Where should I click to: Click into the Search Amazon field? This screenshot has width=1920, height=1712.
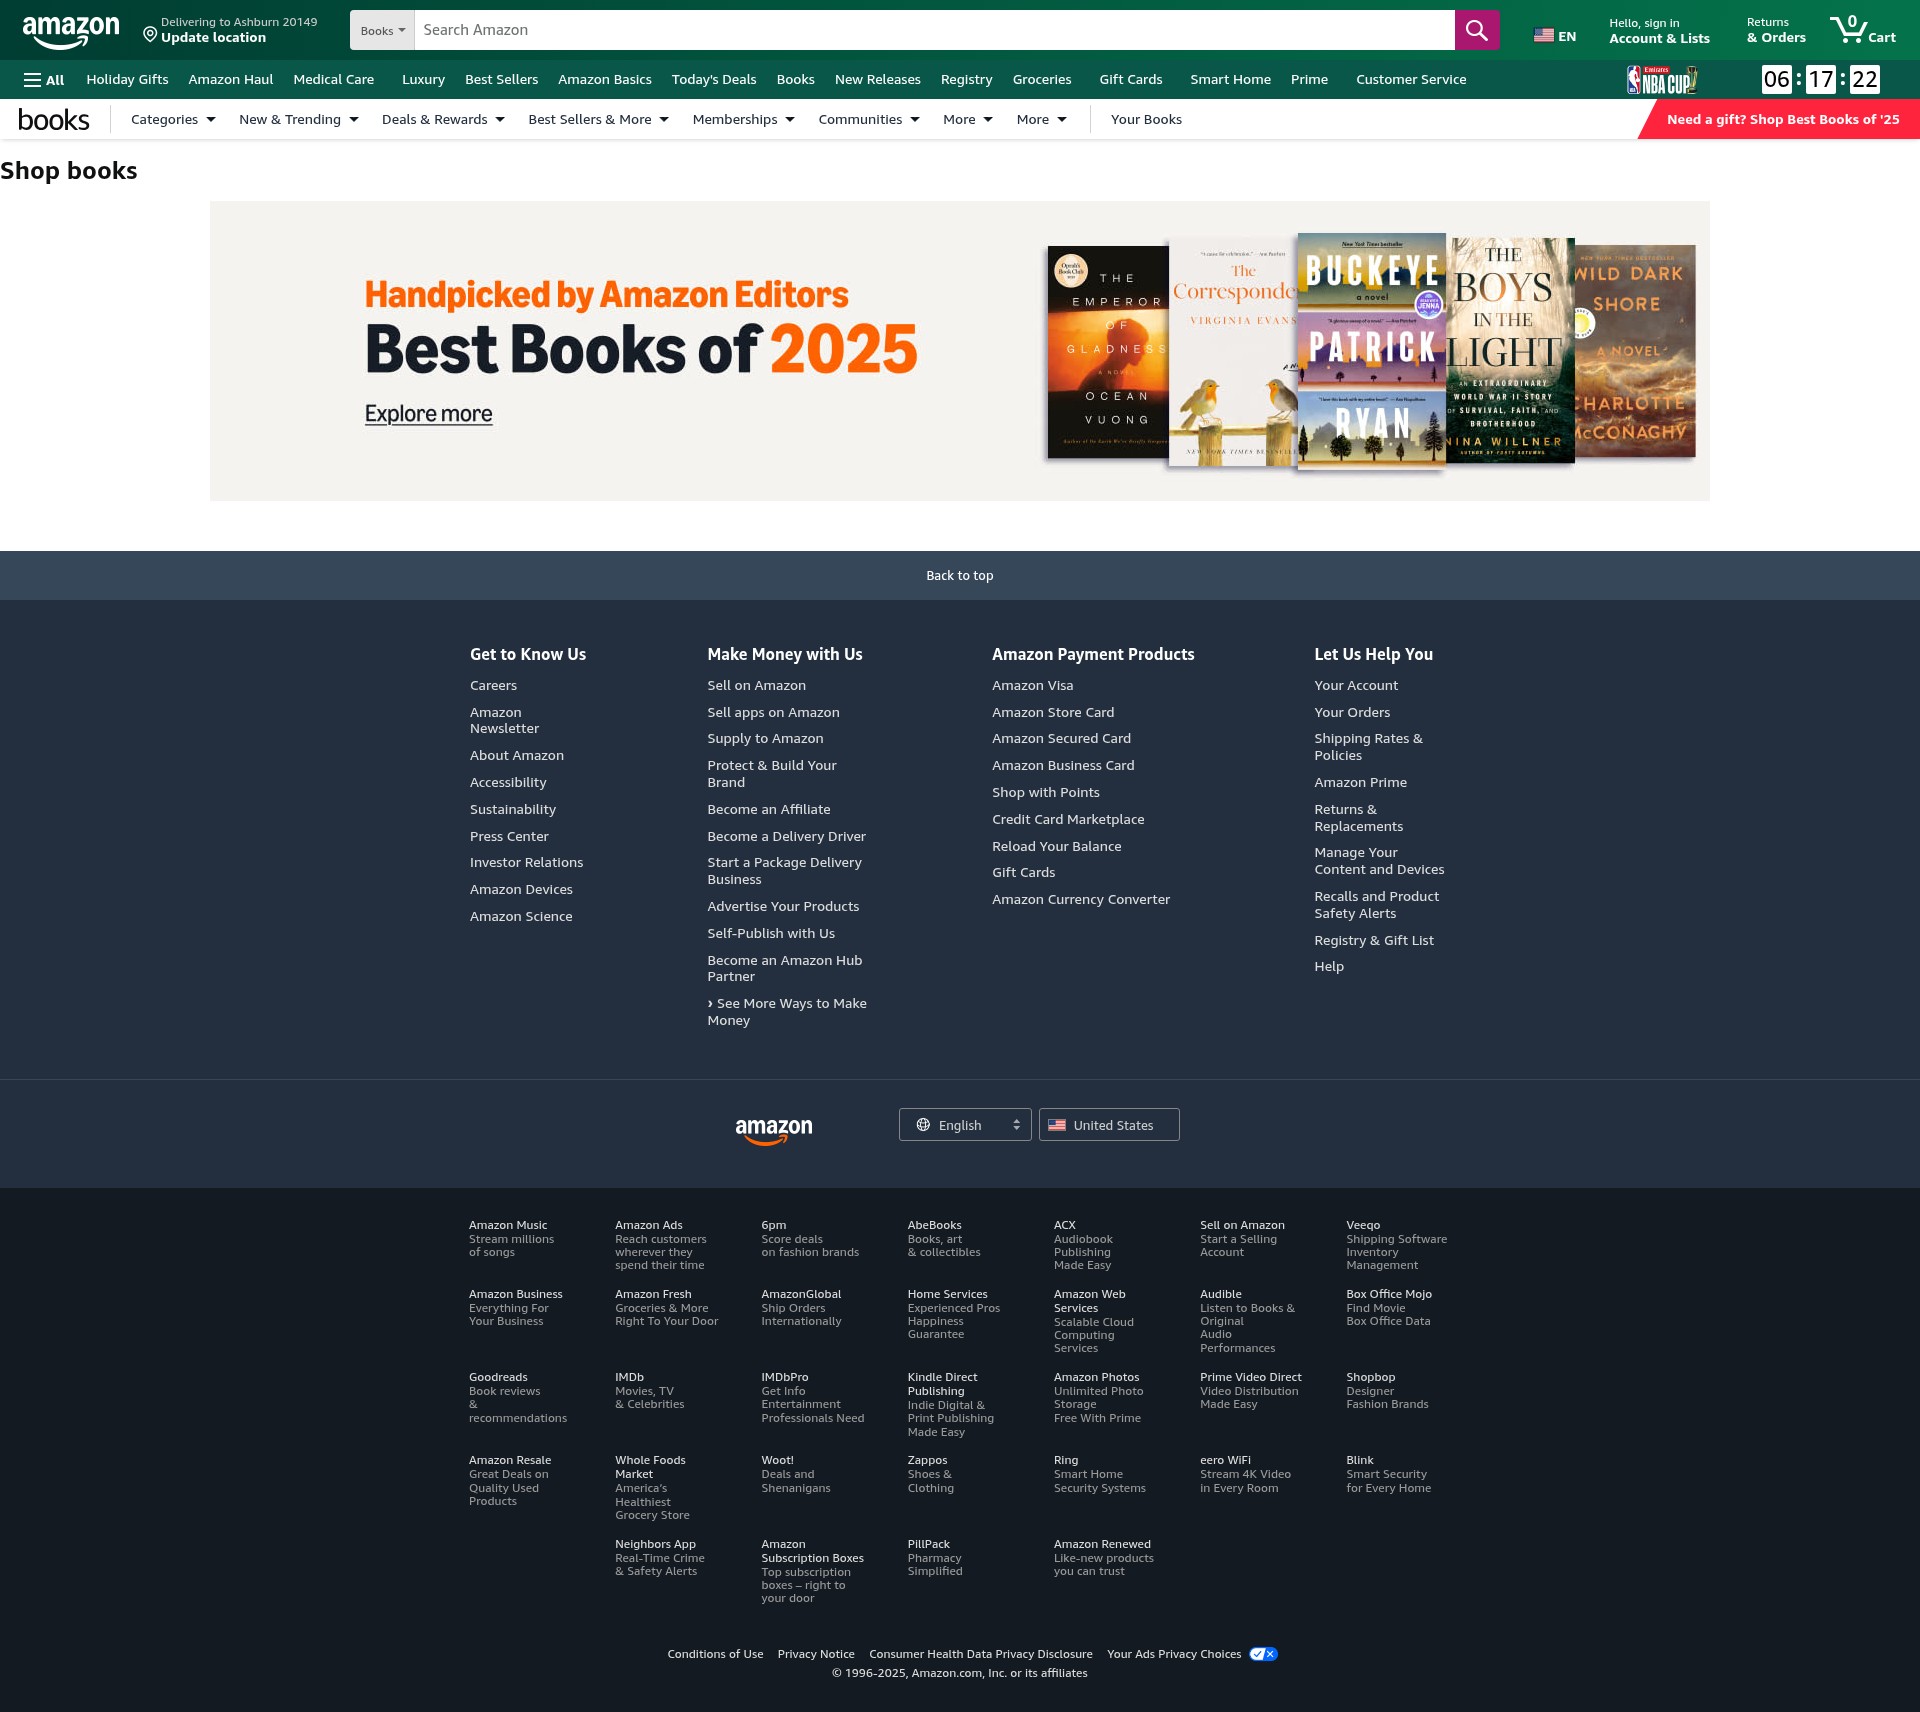tap(934, 30)
